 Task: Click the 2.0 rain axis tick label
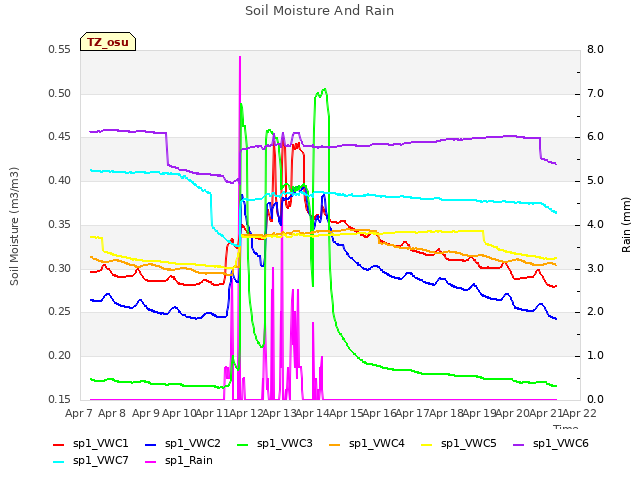(595, 312)
